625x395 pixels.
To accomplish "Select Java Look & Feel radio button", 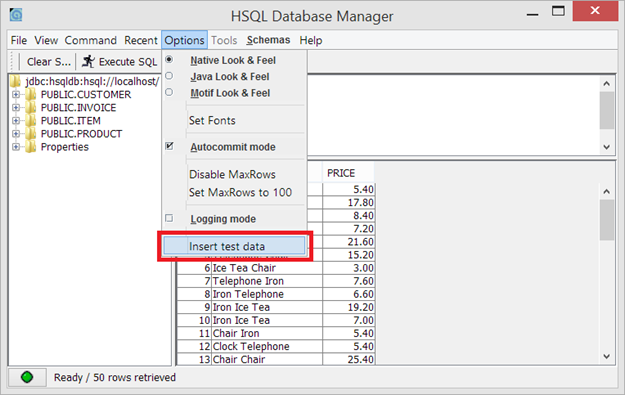I will coord(169,76).
